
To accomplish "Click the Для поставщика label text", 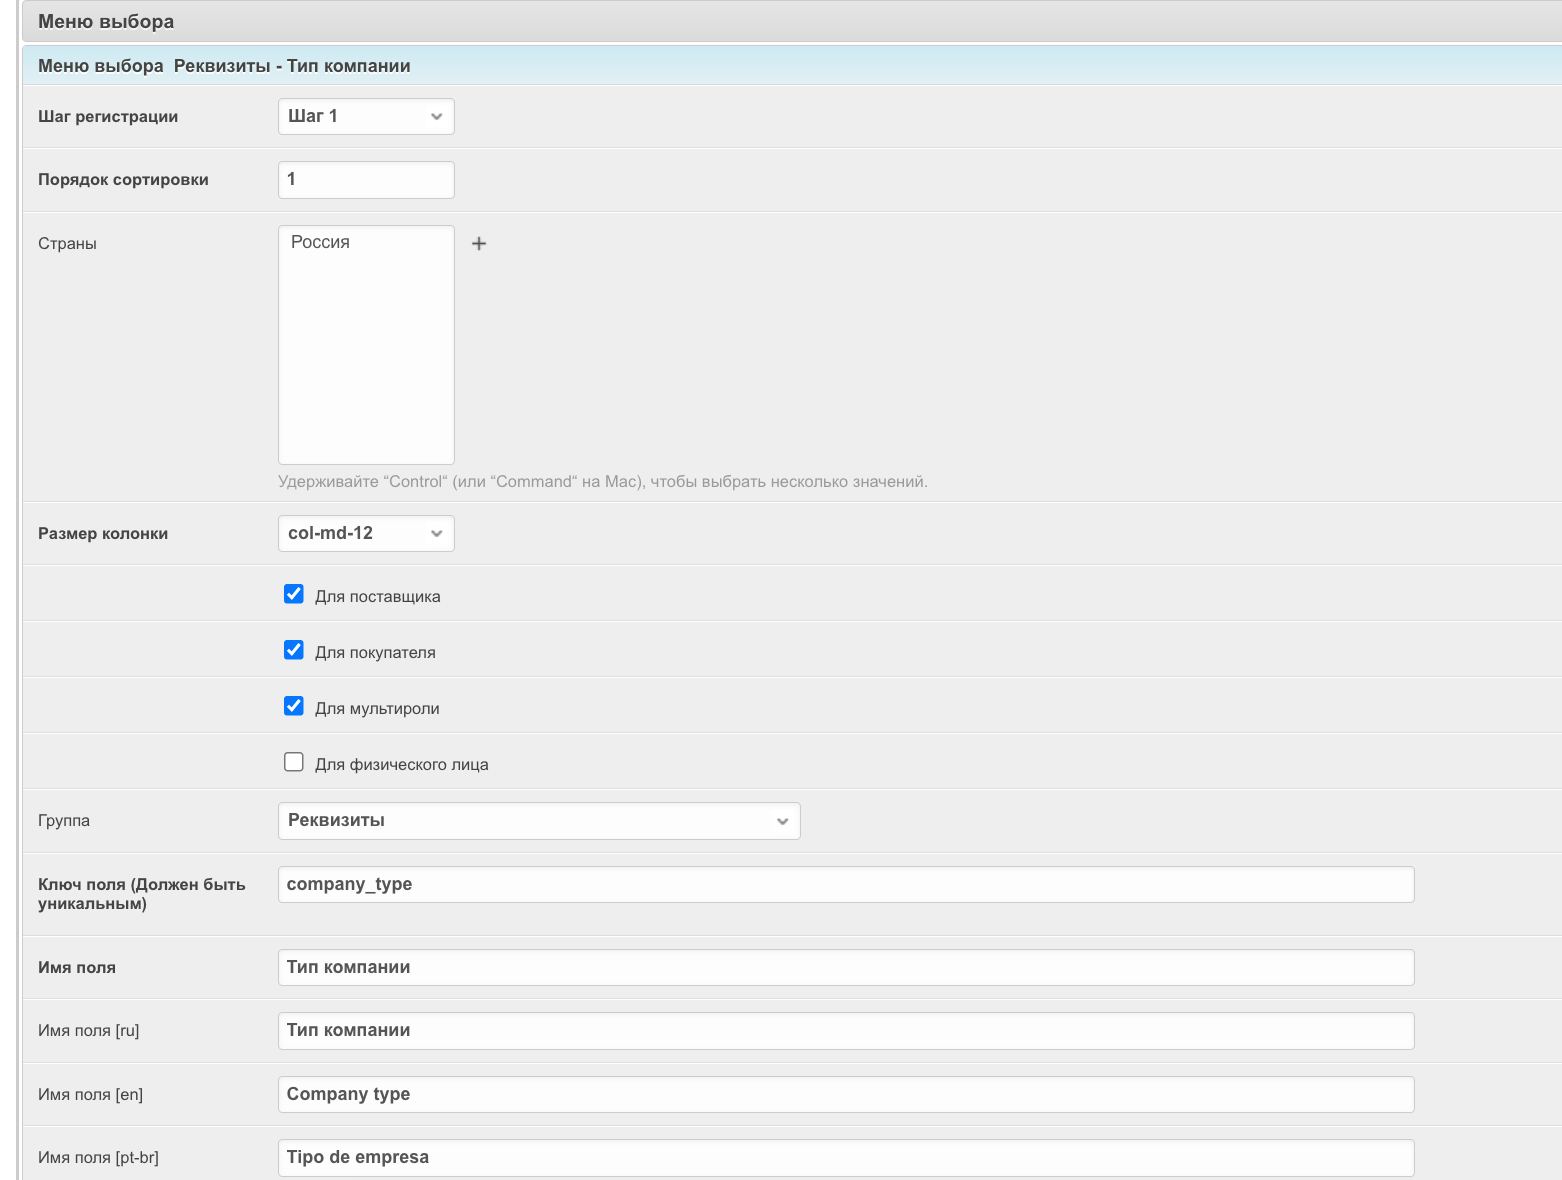I will (x=377, y=596).
